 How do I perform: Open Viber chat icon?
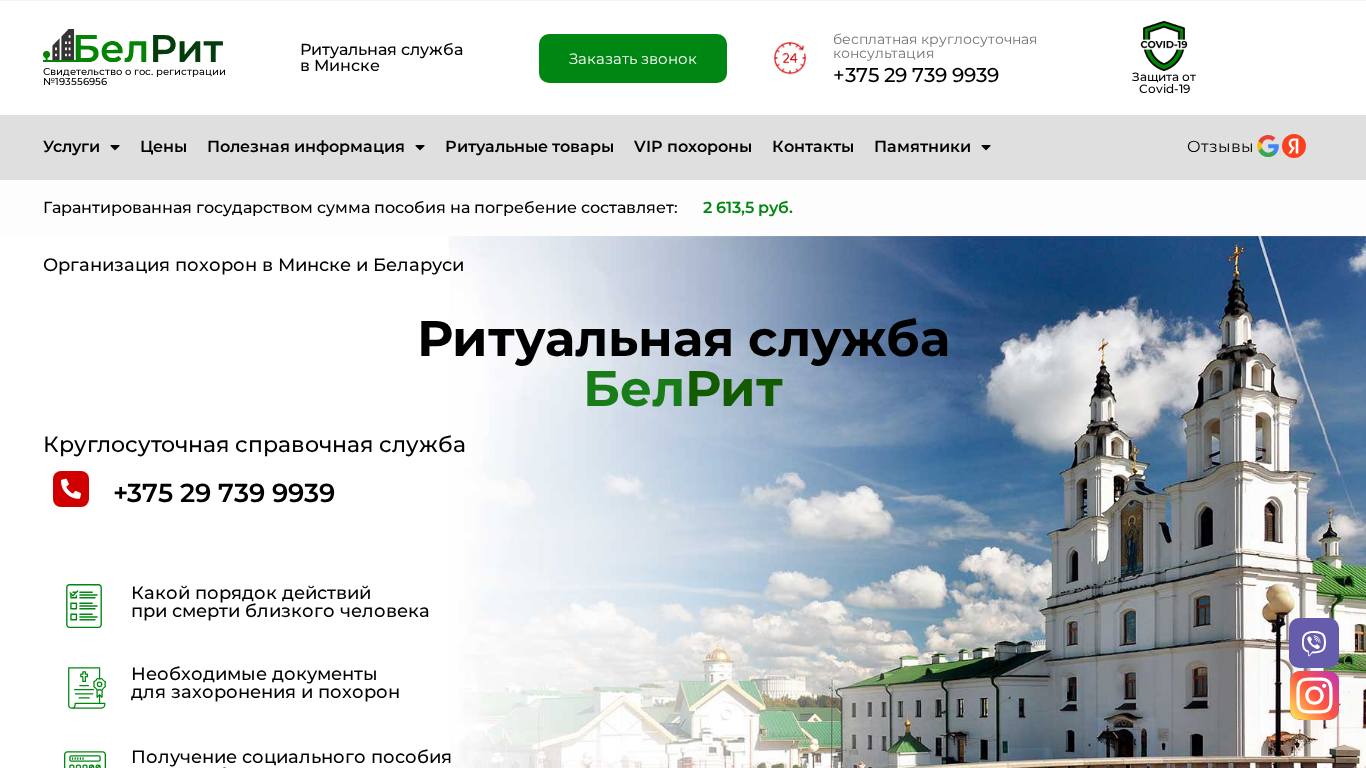(x=1314, y=643)
